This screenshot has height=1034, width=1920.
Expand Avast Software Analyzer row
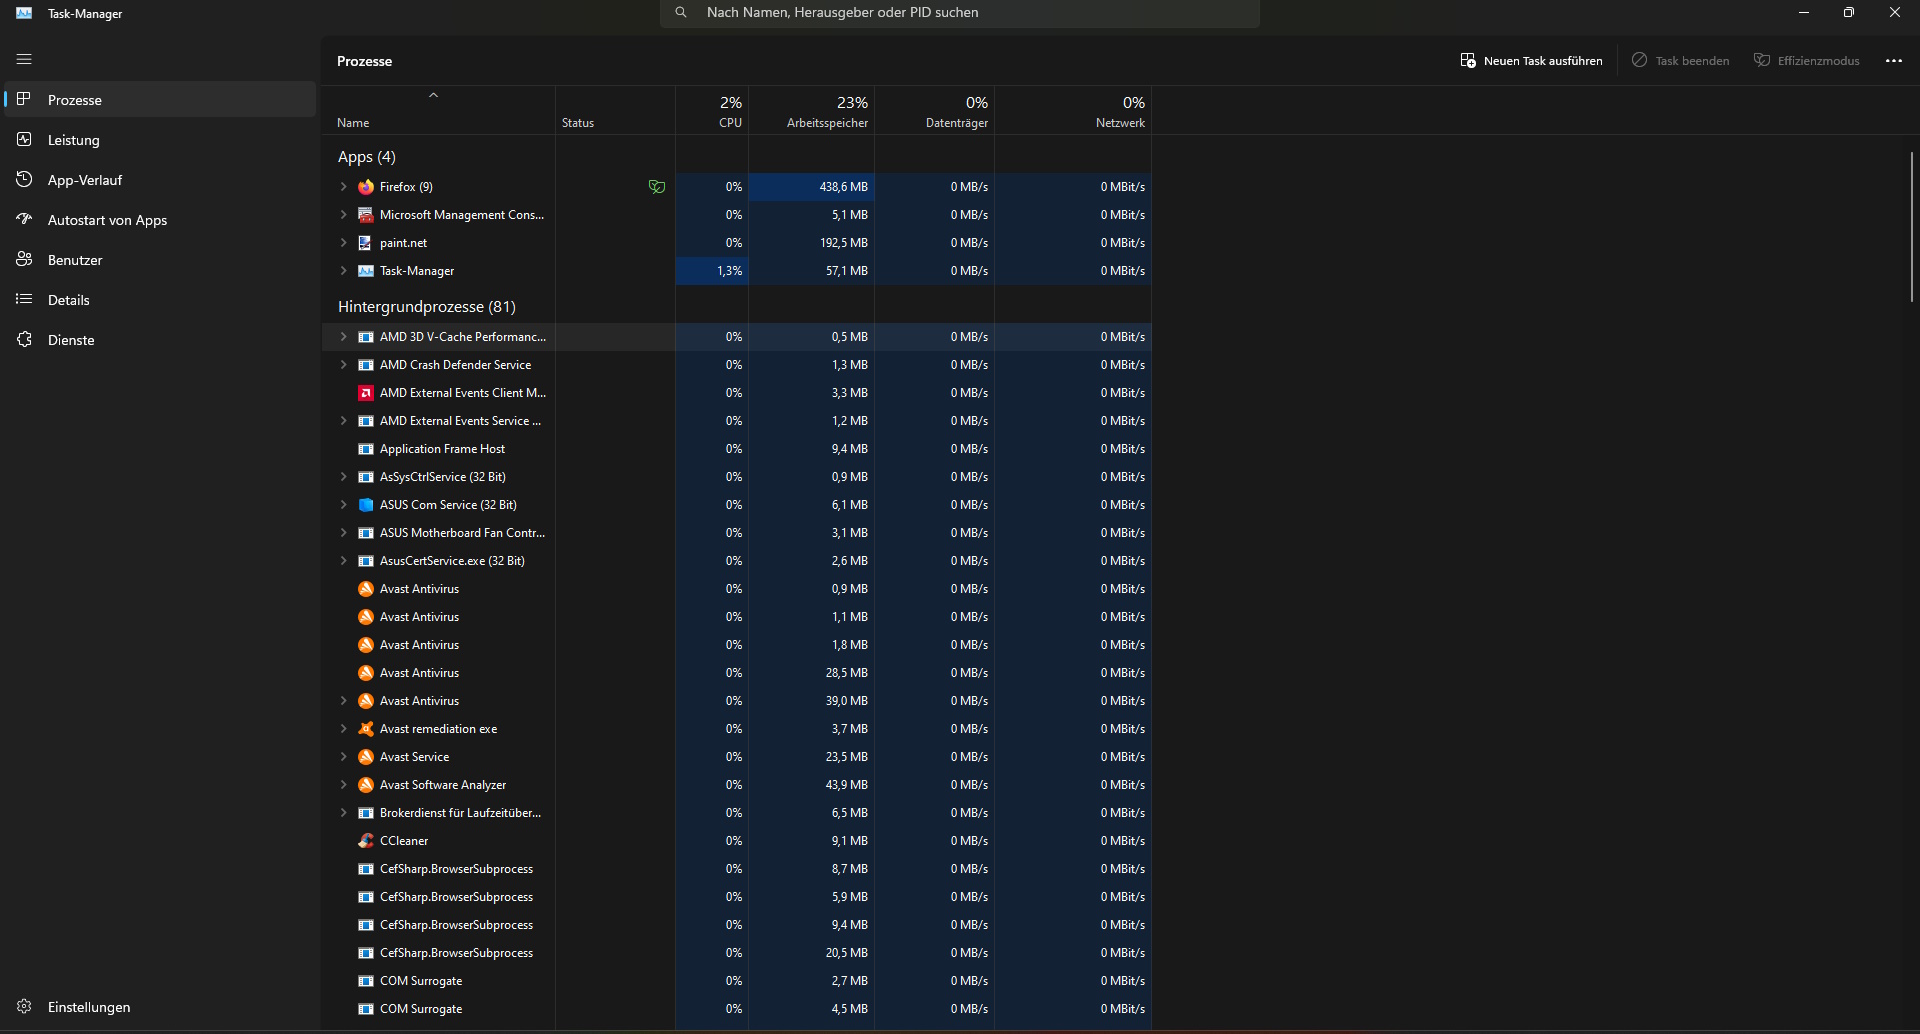coord(343,785)
